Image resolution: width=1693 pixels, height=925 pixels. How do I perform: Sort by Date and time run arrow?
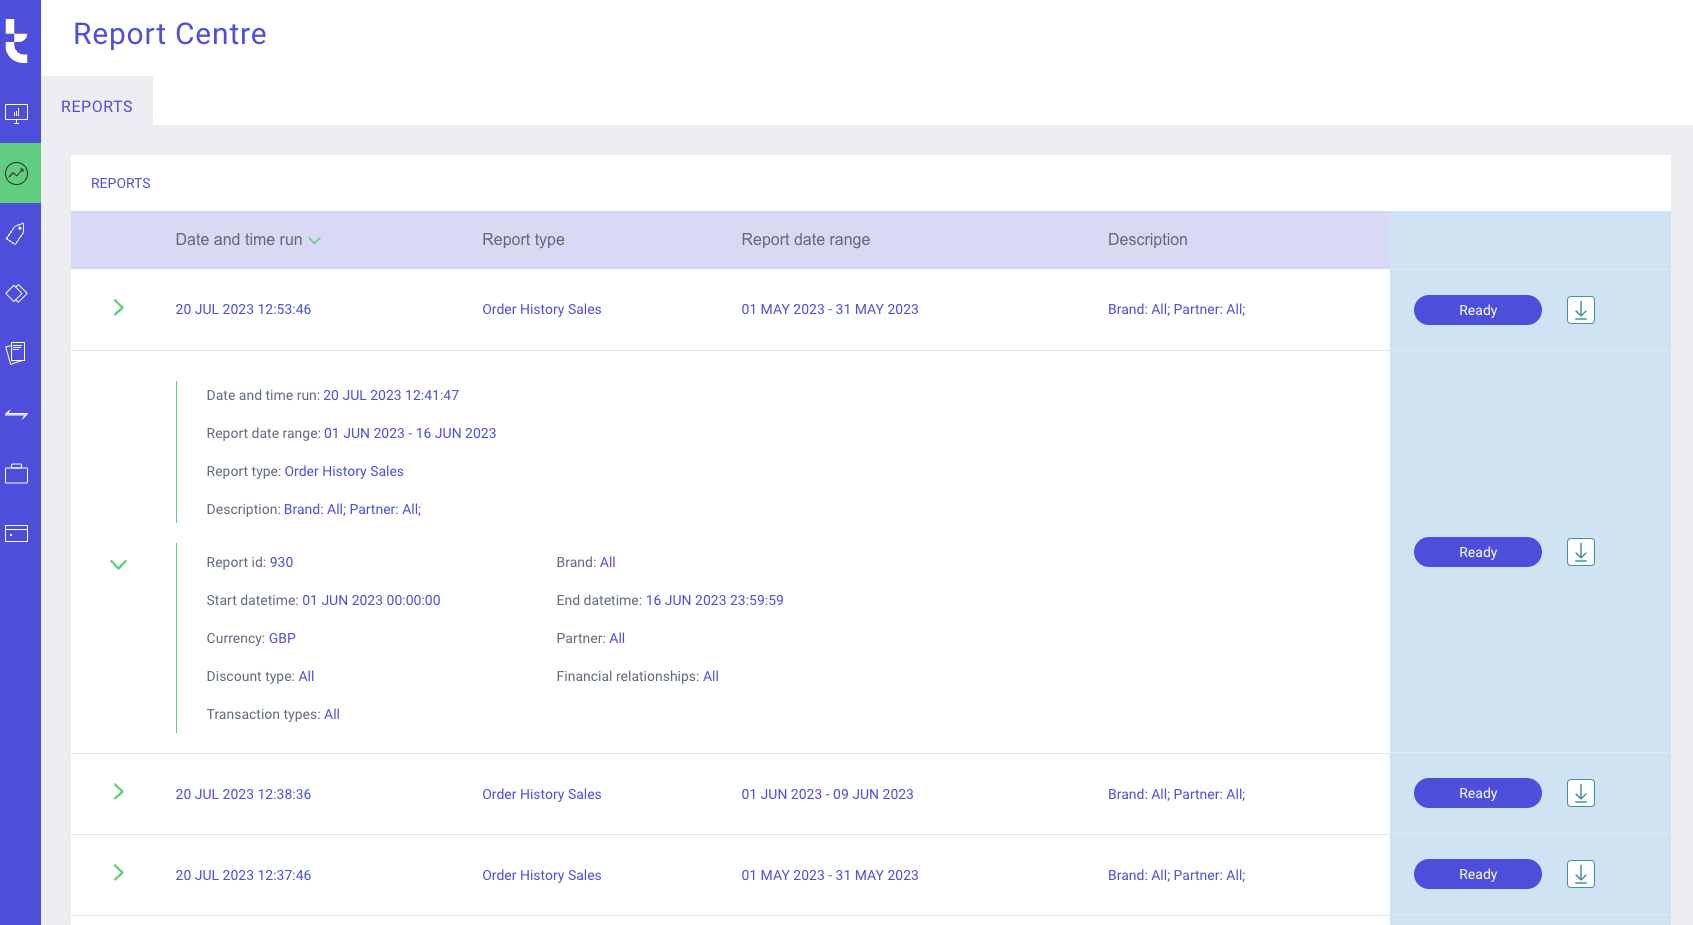(314, 241)
